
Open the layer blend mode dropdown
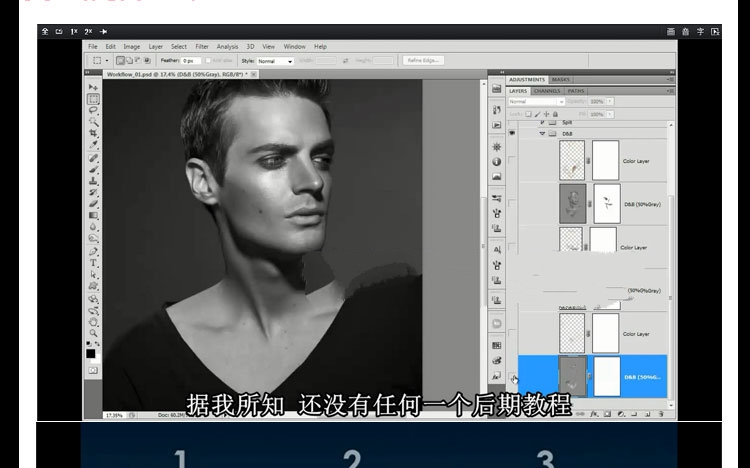coord(536,101)
